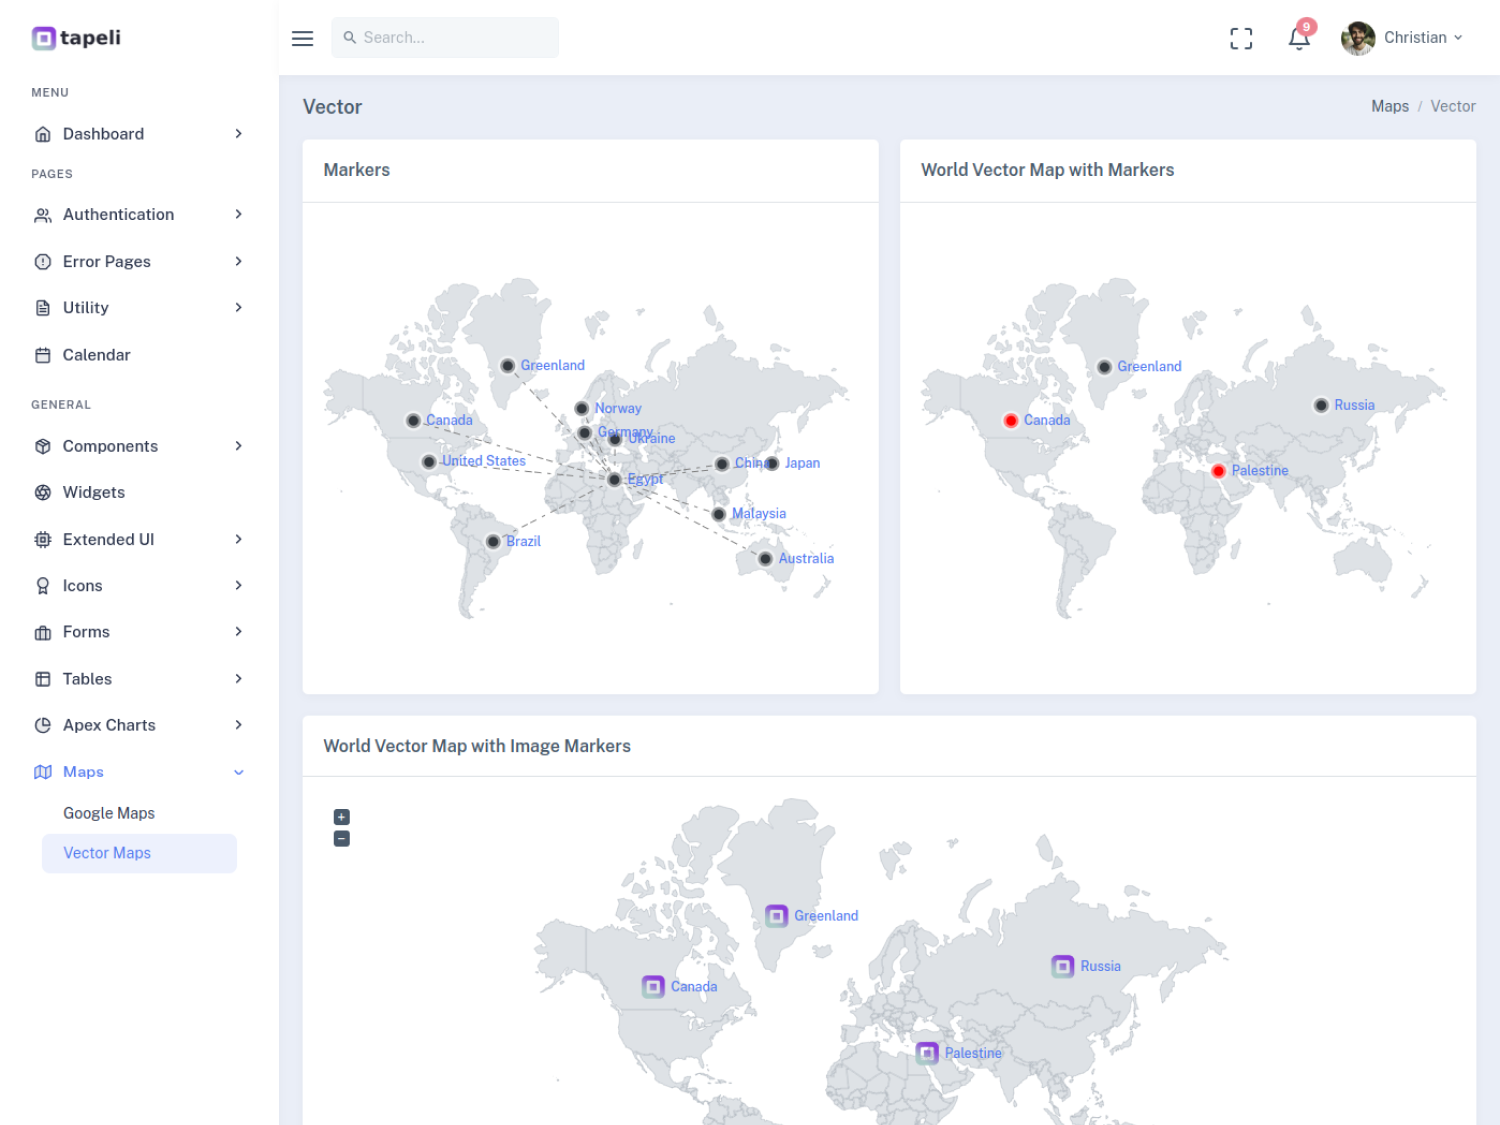This screenshot has width=1500, height=1125.
Task: Zoom in on image markers map
Action: pyautogui.click(x=342, y=817)
